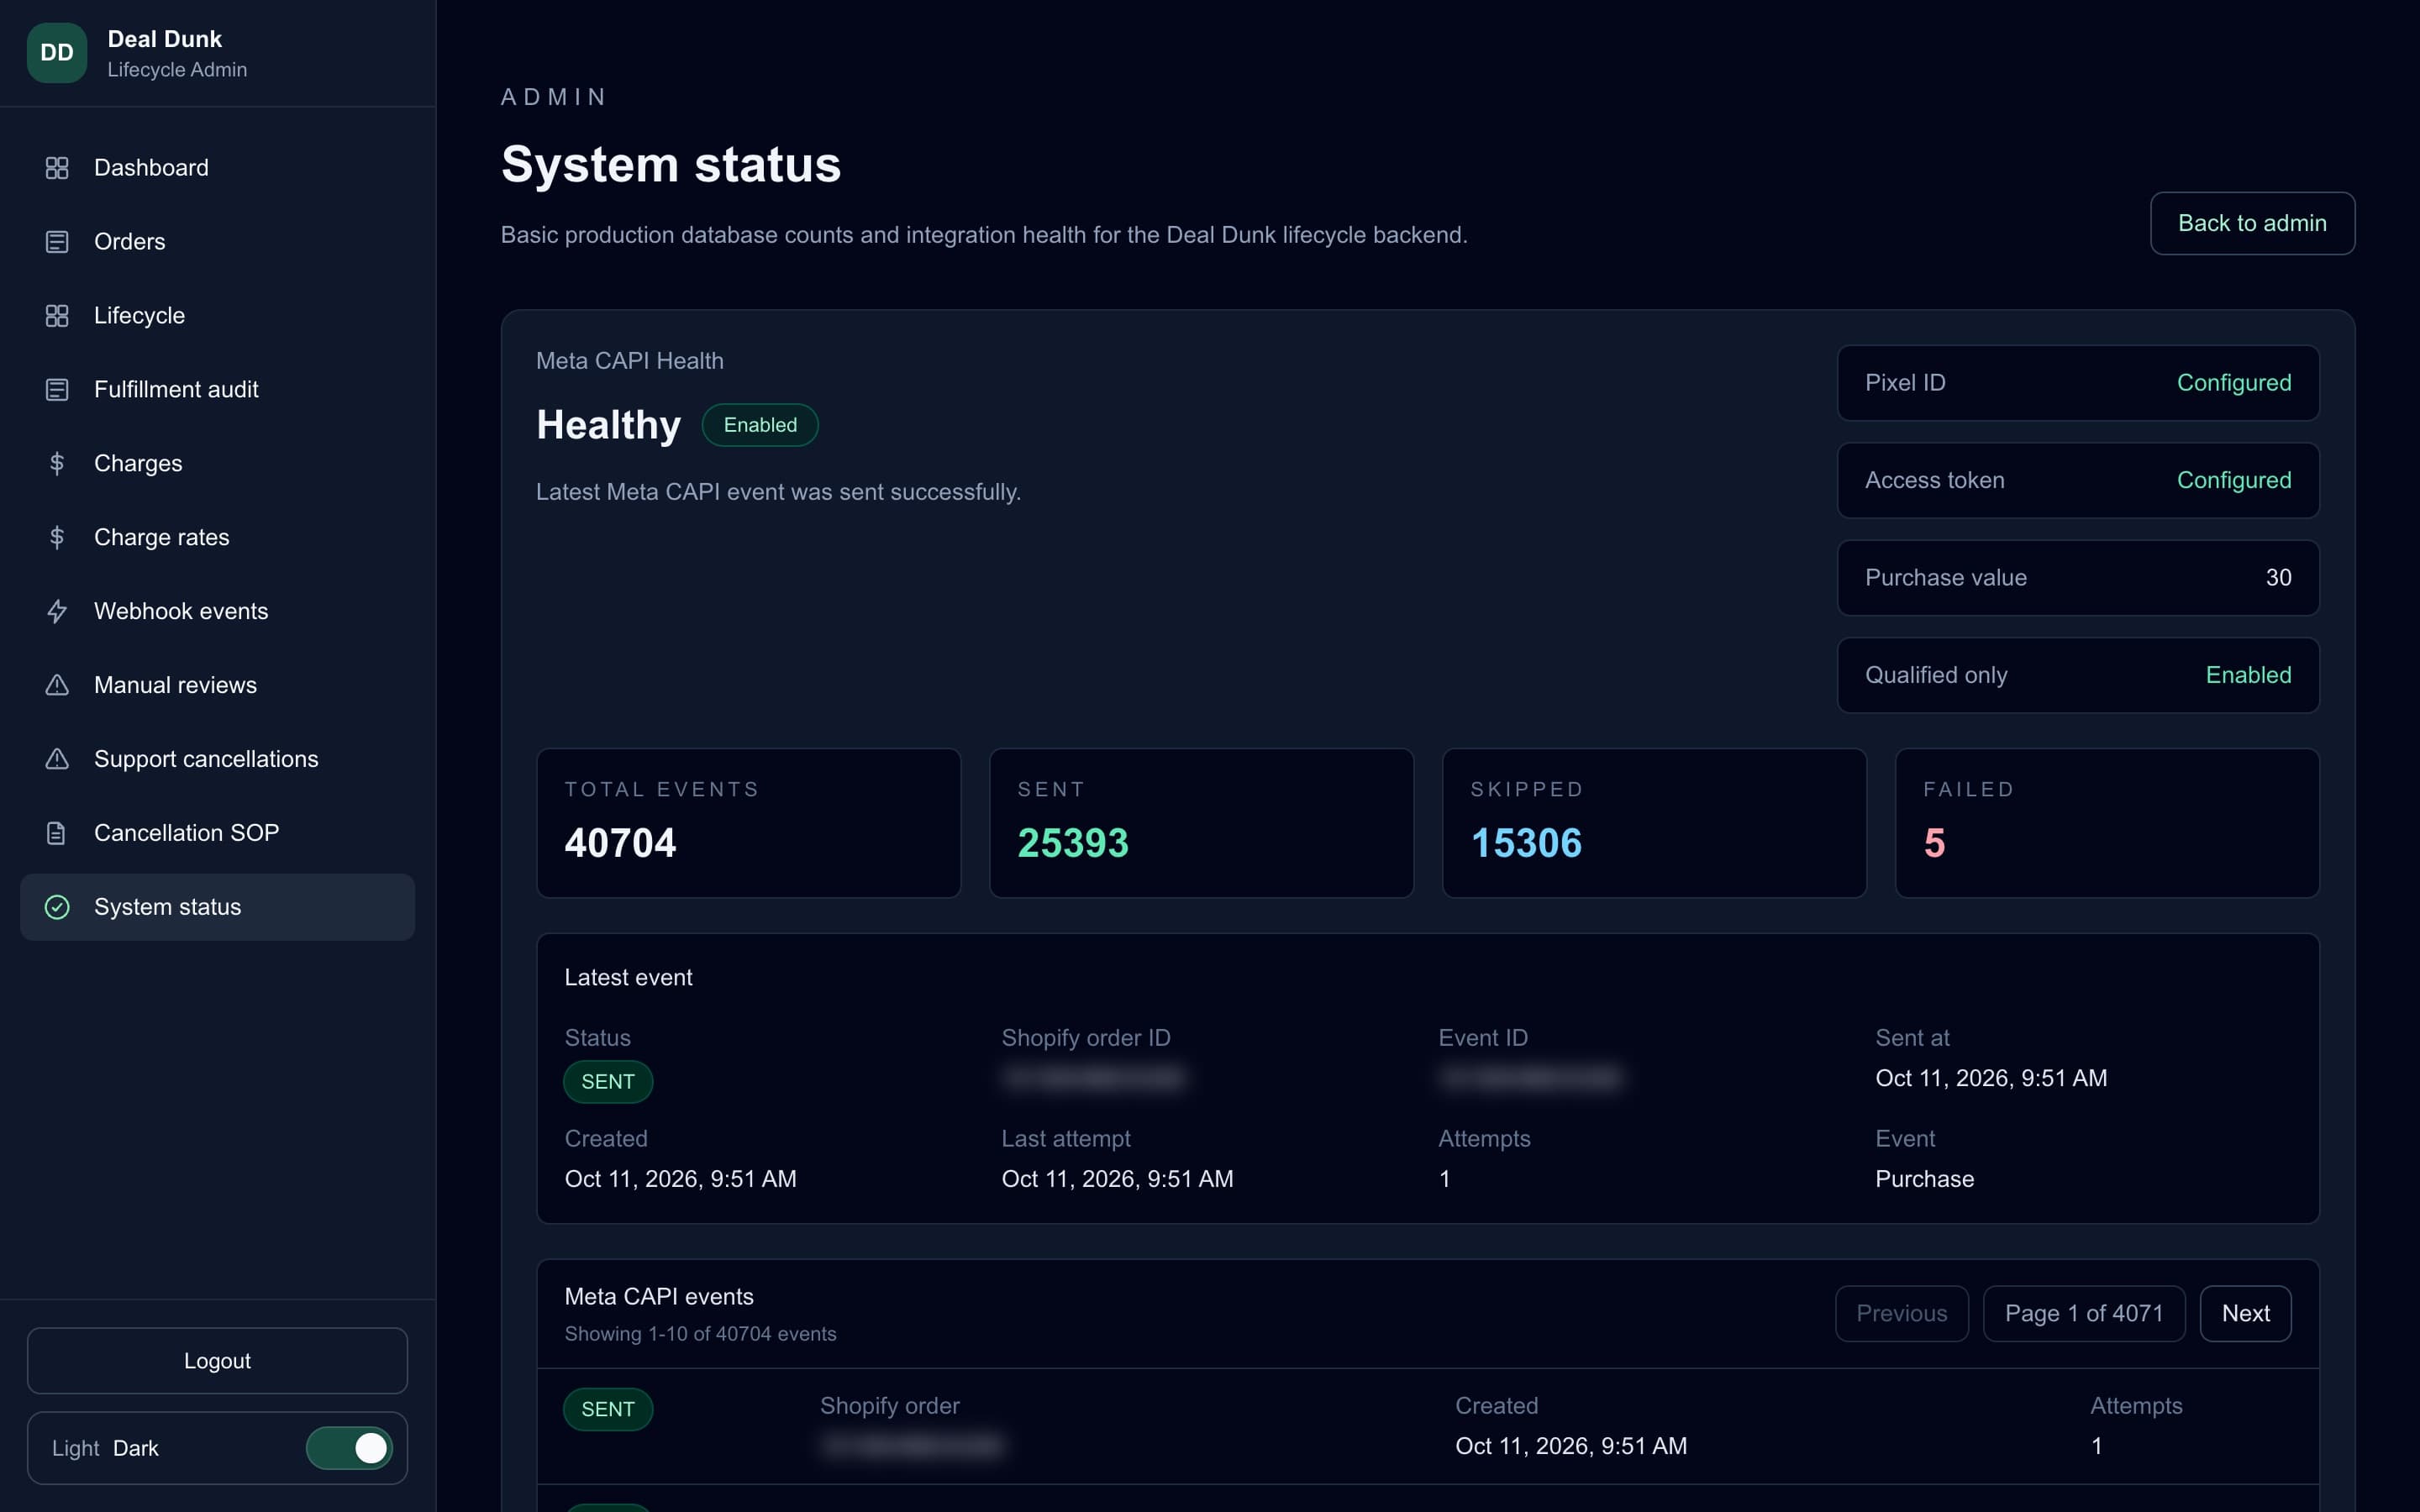Screen dimensions: 2420x1512
Task: Click the Lifecycle grid icon in sidebar
Action: [57, 316]
